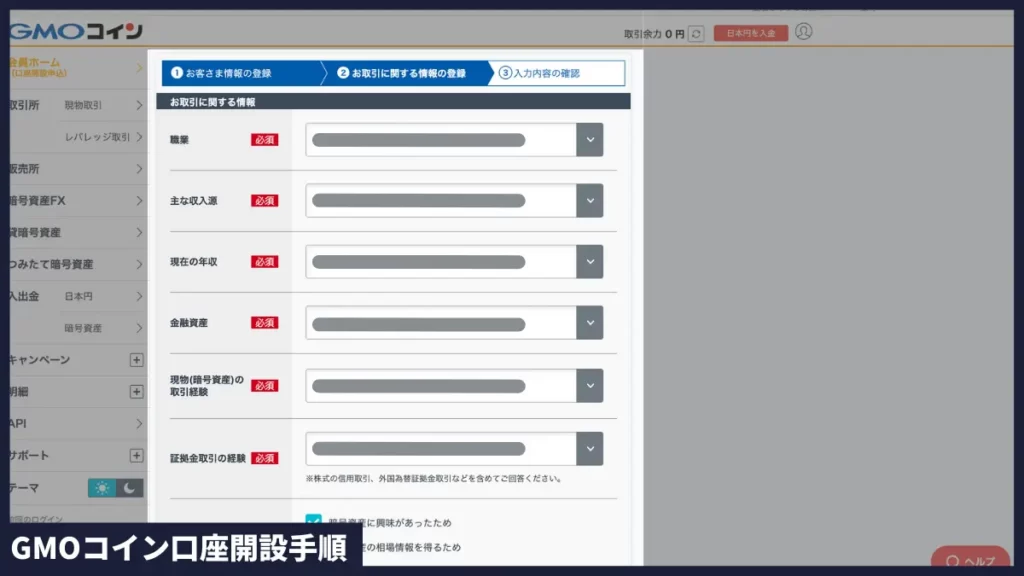Open the 証拠金取引の経験 dropdown
The width and height of the screenshot is (1024, 576).
click(454, 449)
